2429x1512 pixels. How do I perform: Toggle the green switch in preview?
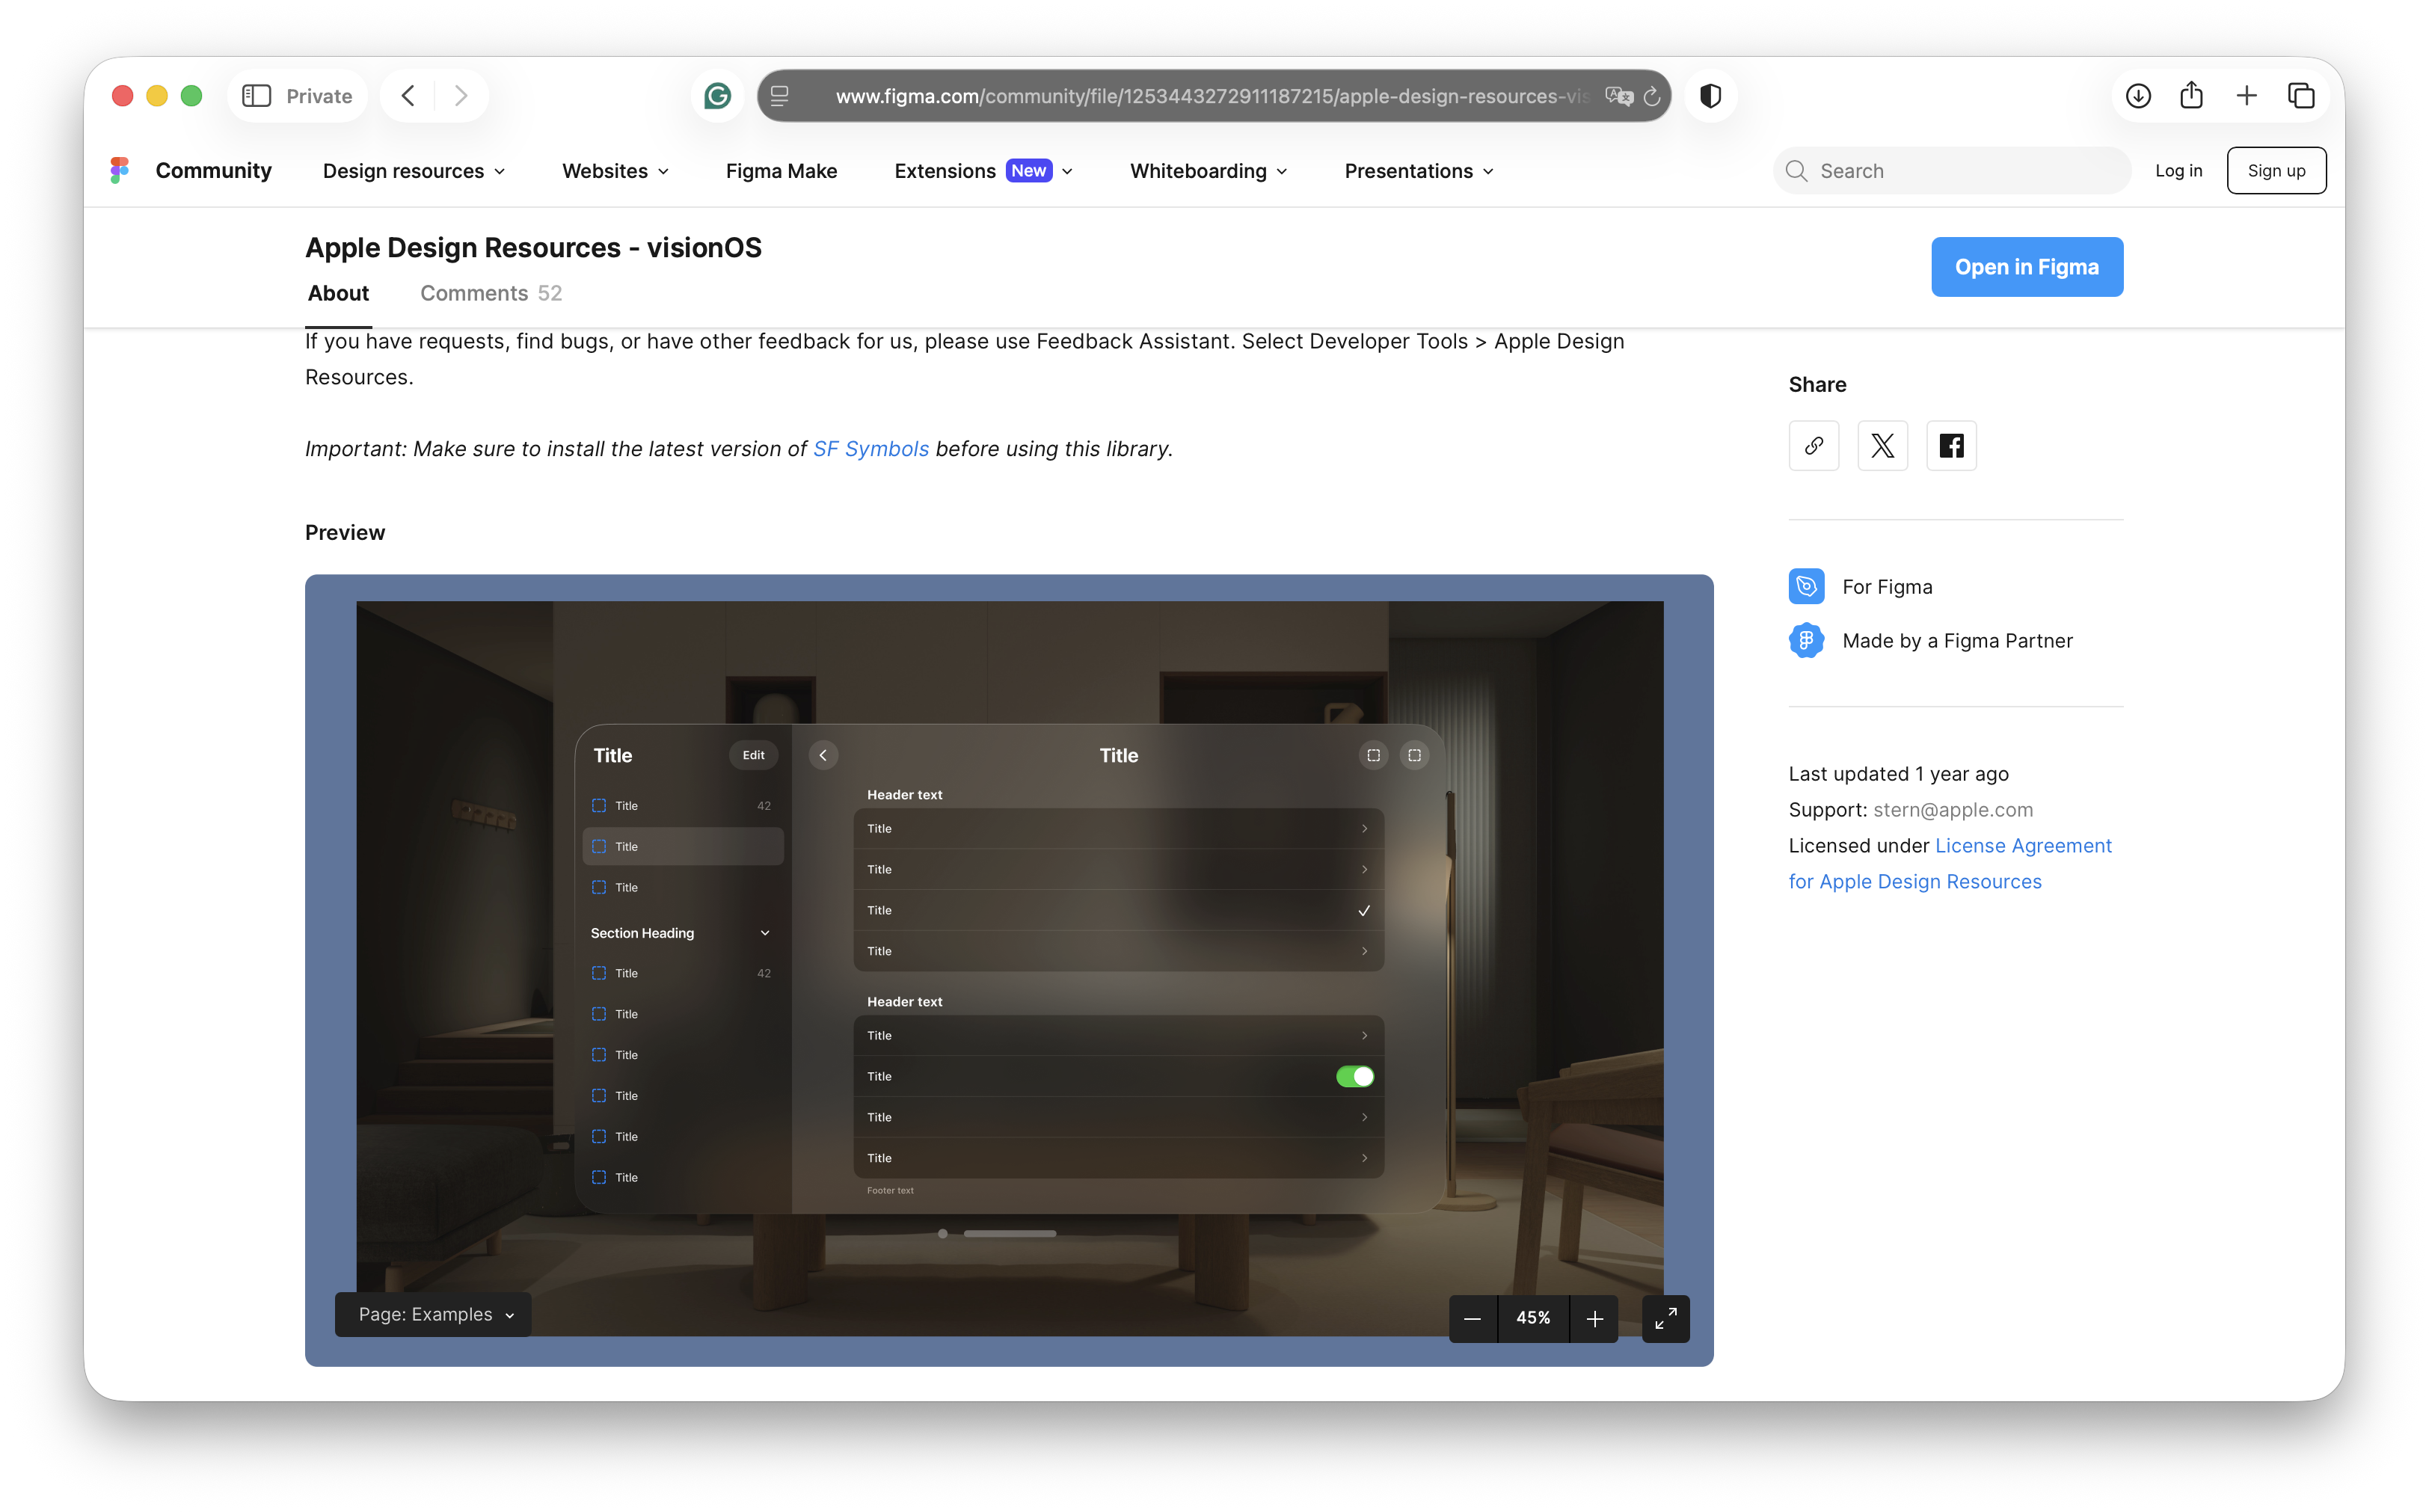tap(1355, 1077)
